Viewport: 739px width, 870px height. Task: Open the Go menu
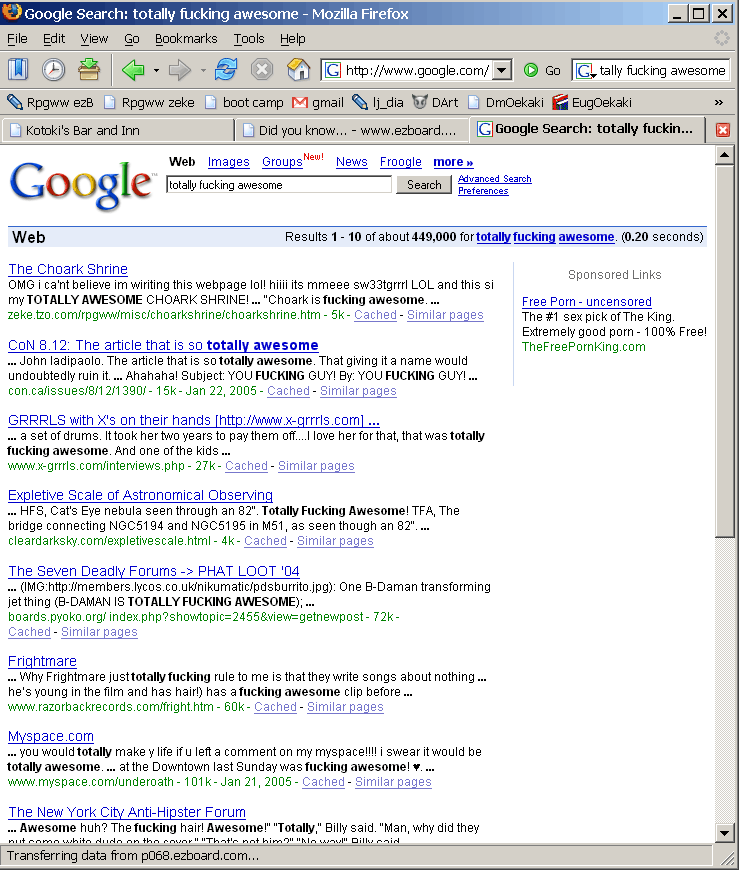[131, 39]
